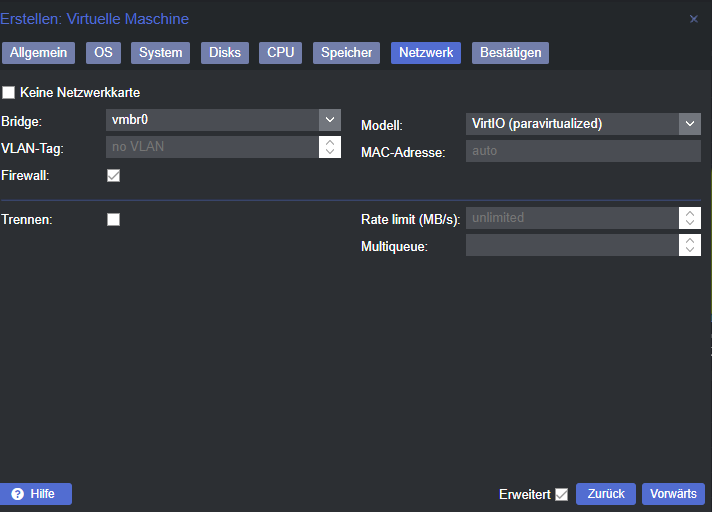Open the Hilfe help button
This screenshot has width=712, height=512.
click(x=35, y=494)
